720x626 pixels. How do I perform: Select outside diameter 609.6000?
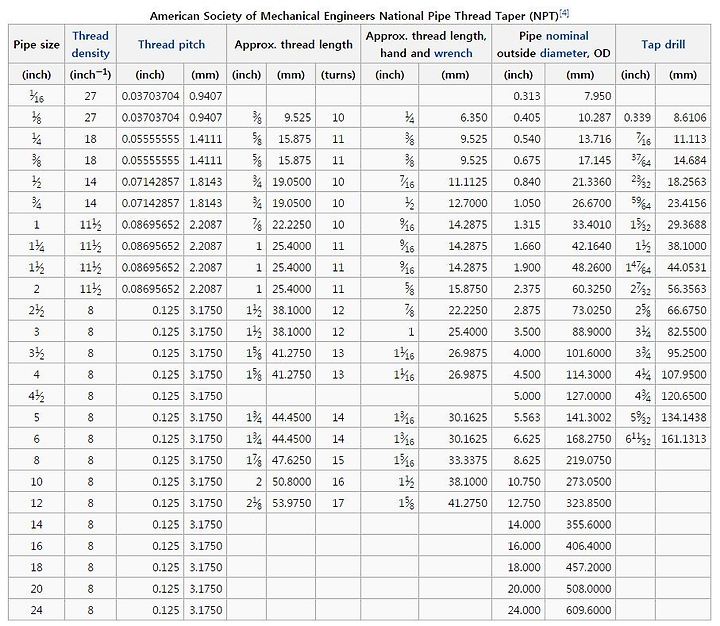[589, 610]
